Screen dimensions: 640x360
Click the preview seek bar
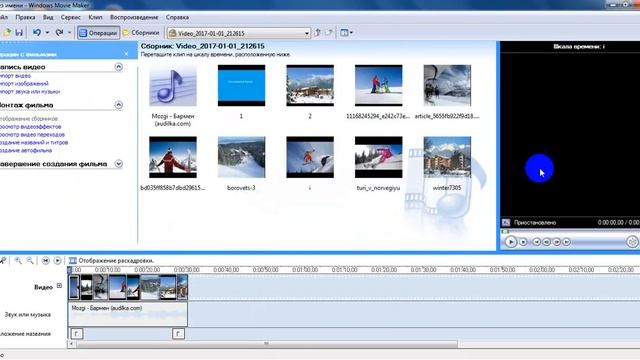tap(570, 231)
